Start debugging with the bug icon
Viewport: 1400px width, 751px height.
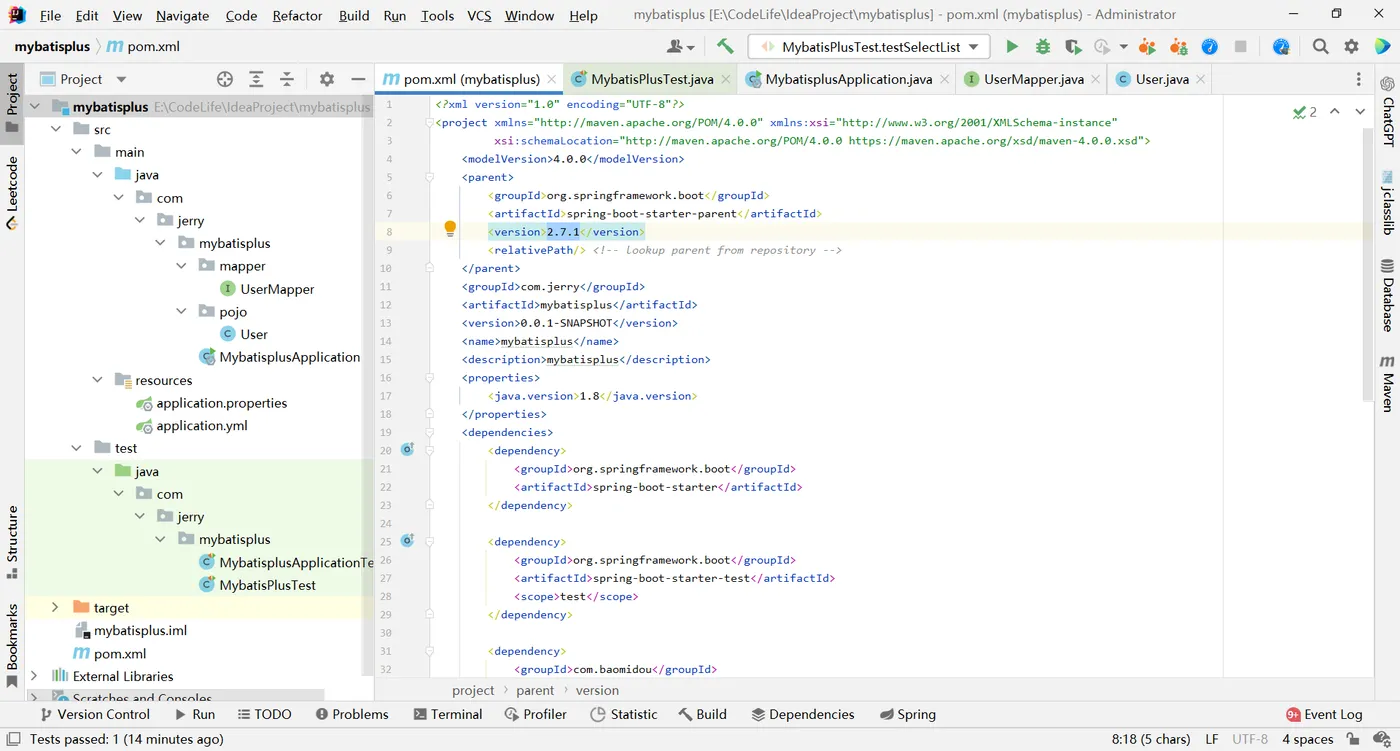tap(1043, 46)
